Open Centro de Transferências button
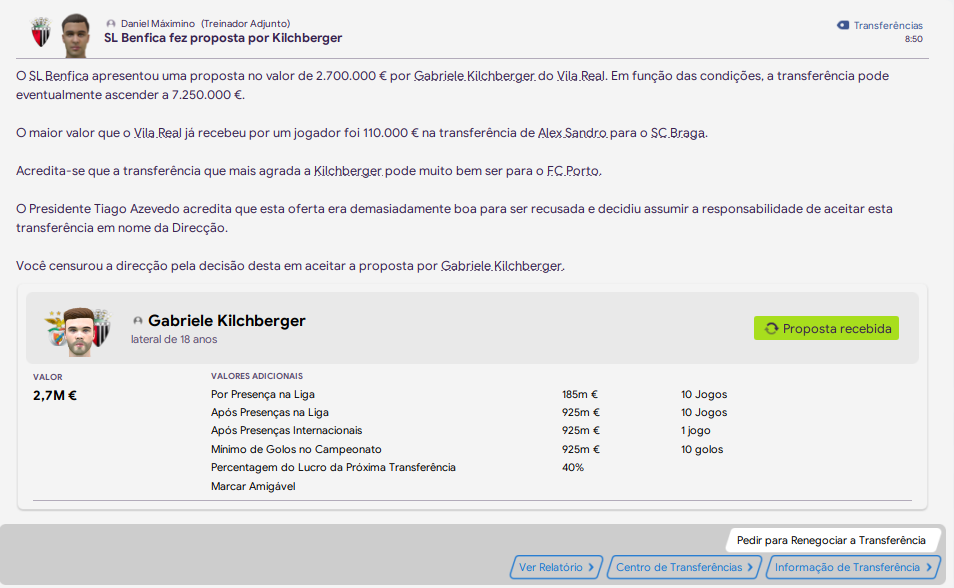The width and height of the screenshot is (954, 588). [684, 567]
